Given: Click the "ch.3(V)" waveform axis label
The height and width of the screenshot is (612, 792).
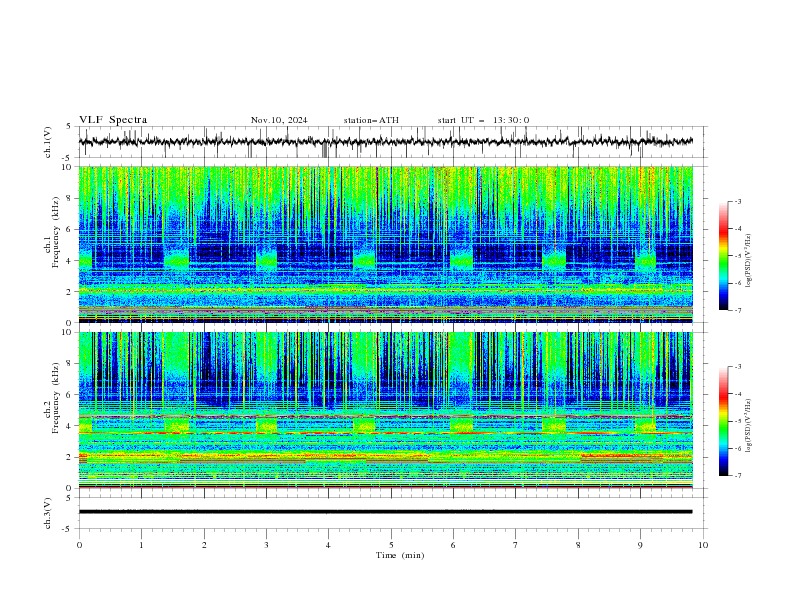Looking at the screenshot, I should (x=48, y=513).
